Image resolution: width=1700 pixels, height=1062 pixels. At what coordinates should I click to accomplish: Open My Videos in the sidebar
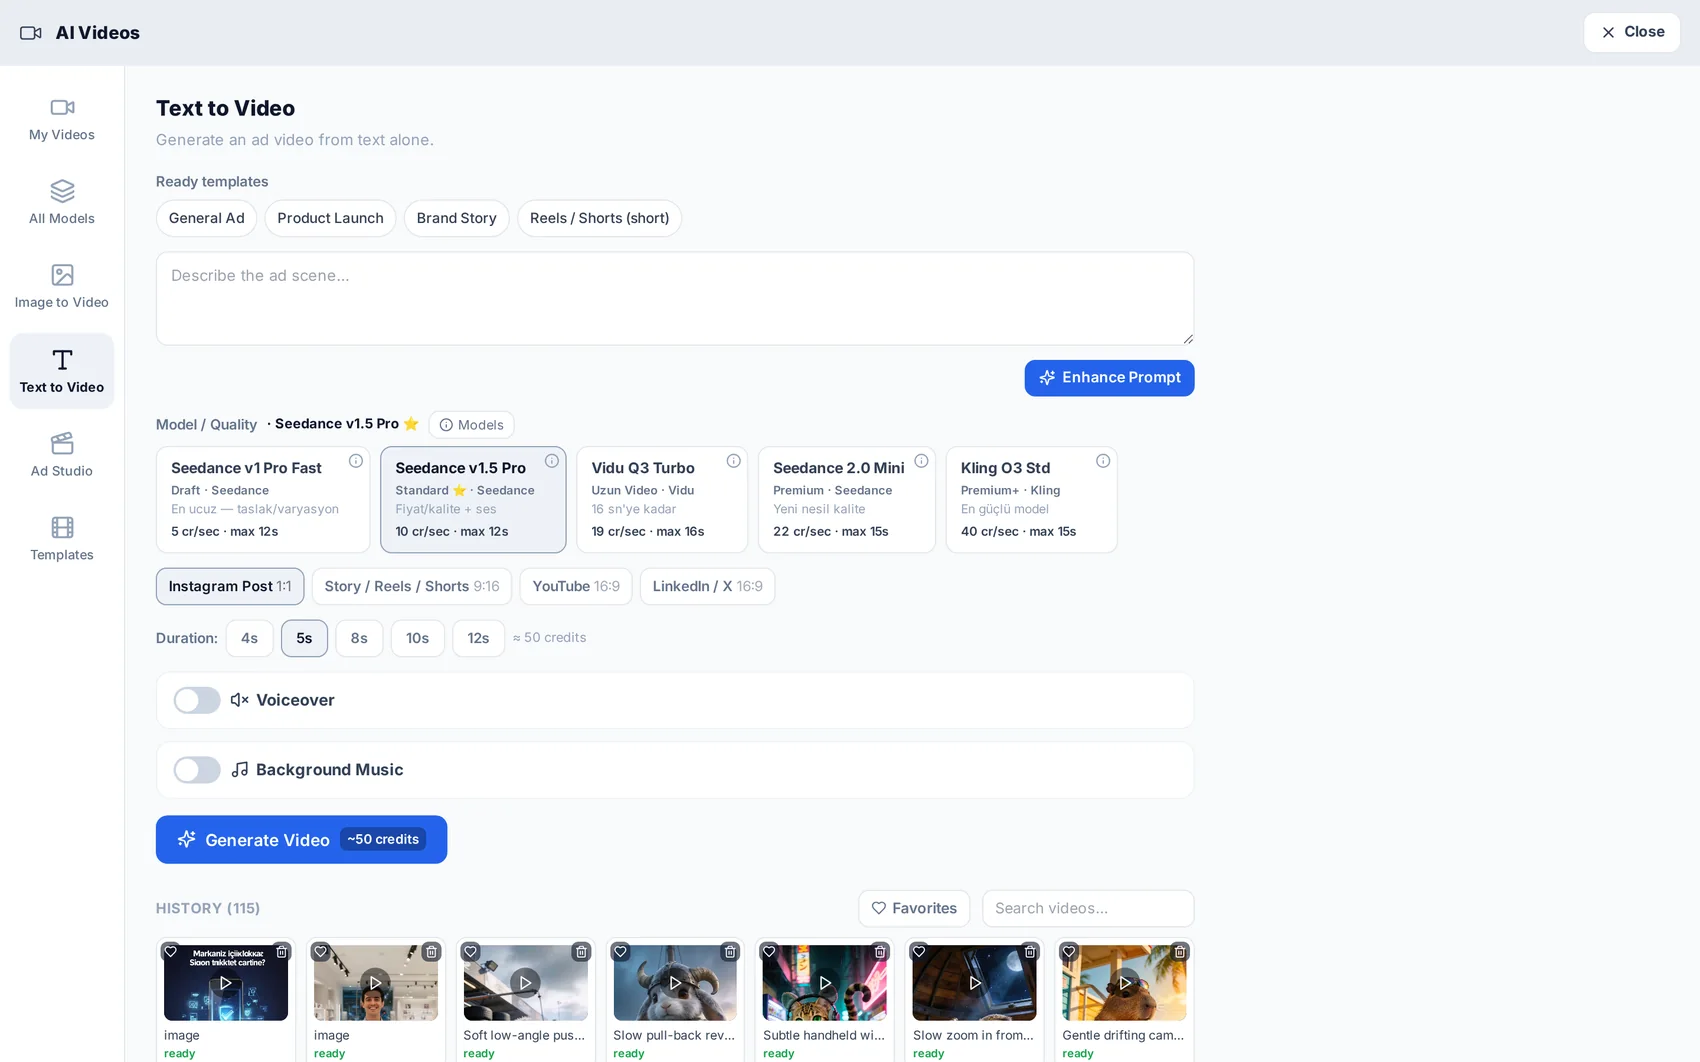62,120
